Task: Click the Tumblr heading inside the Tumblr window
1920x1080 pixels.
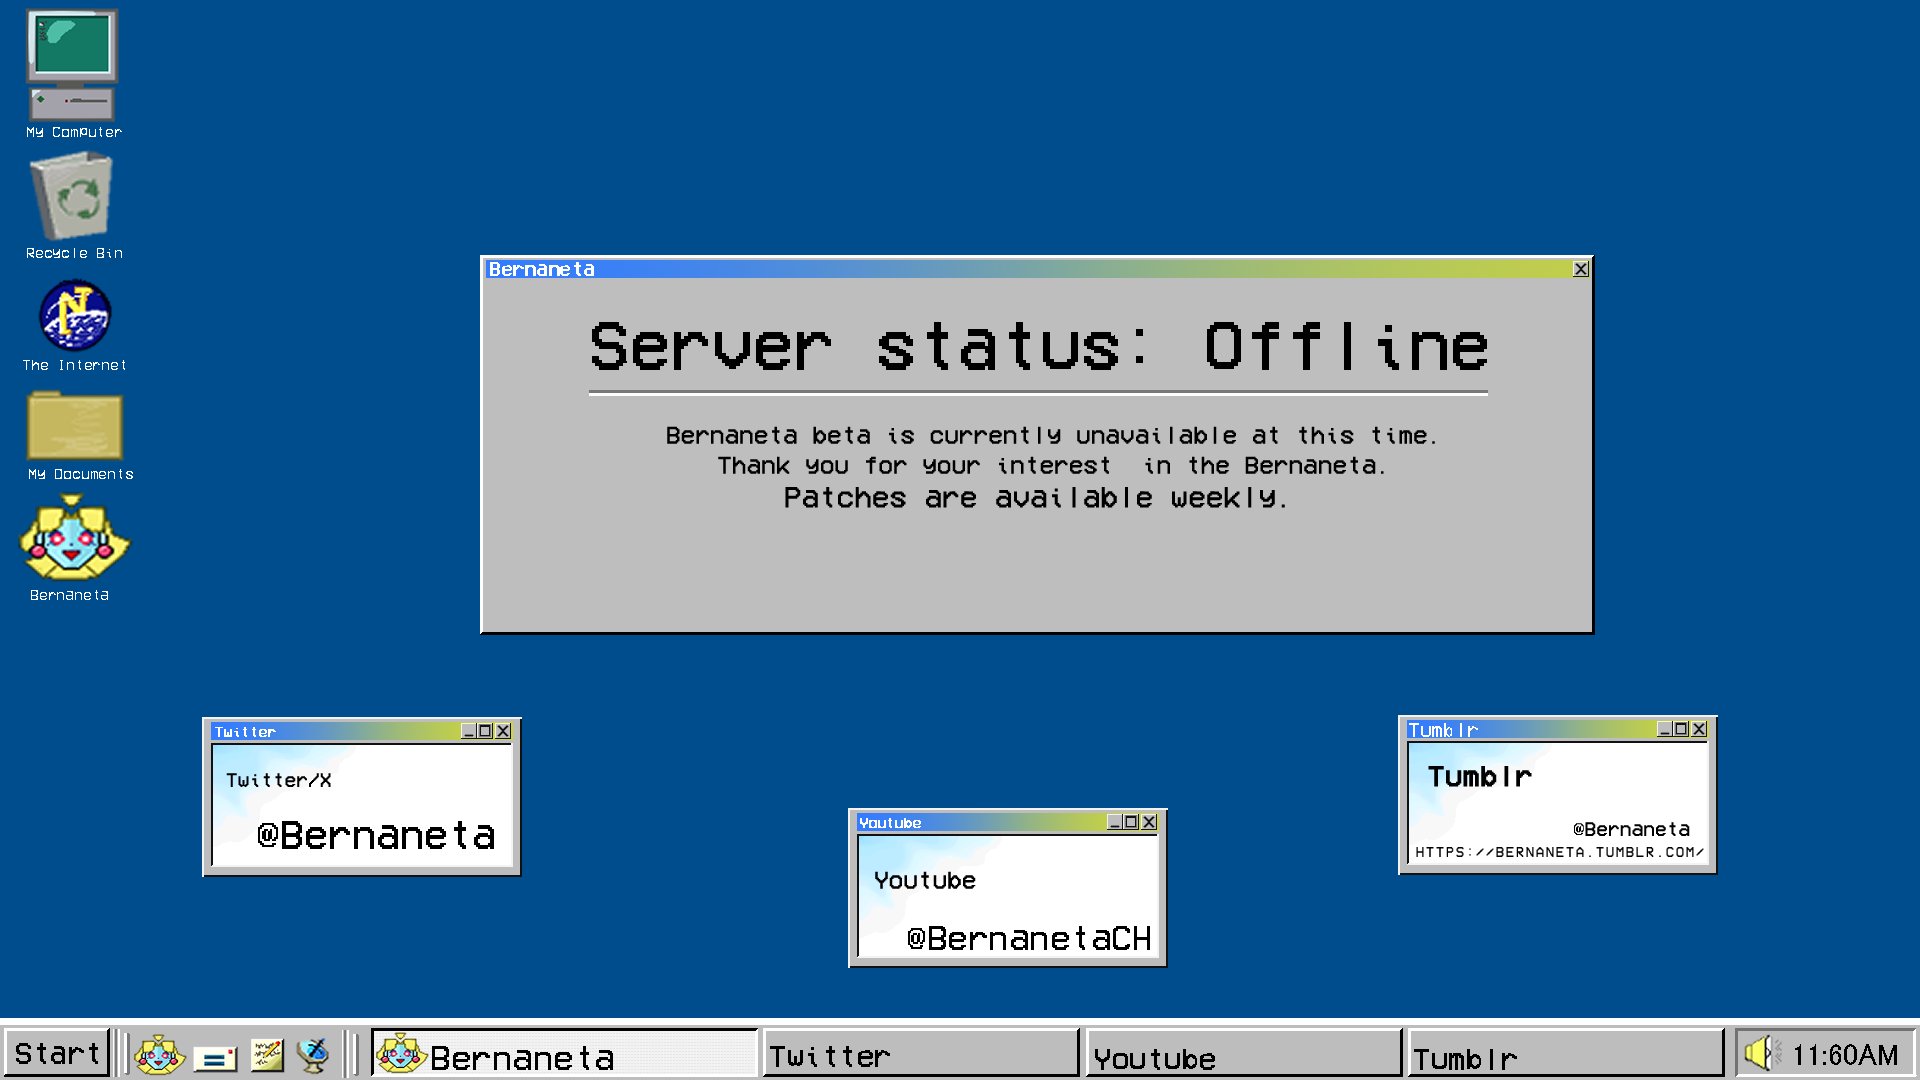Action: click(x=1479, y=777)
